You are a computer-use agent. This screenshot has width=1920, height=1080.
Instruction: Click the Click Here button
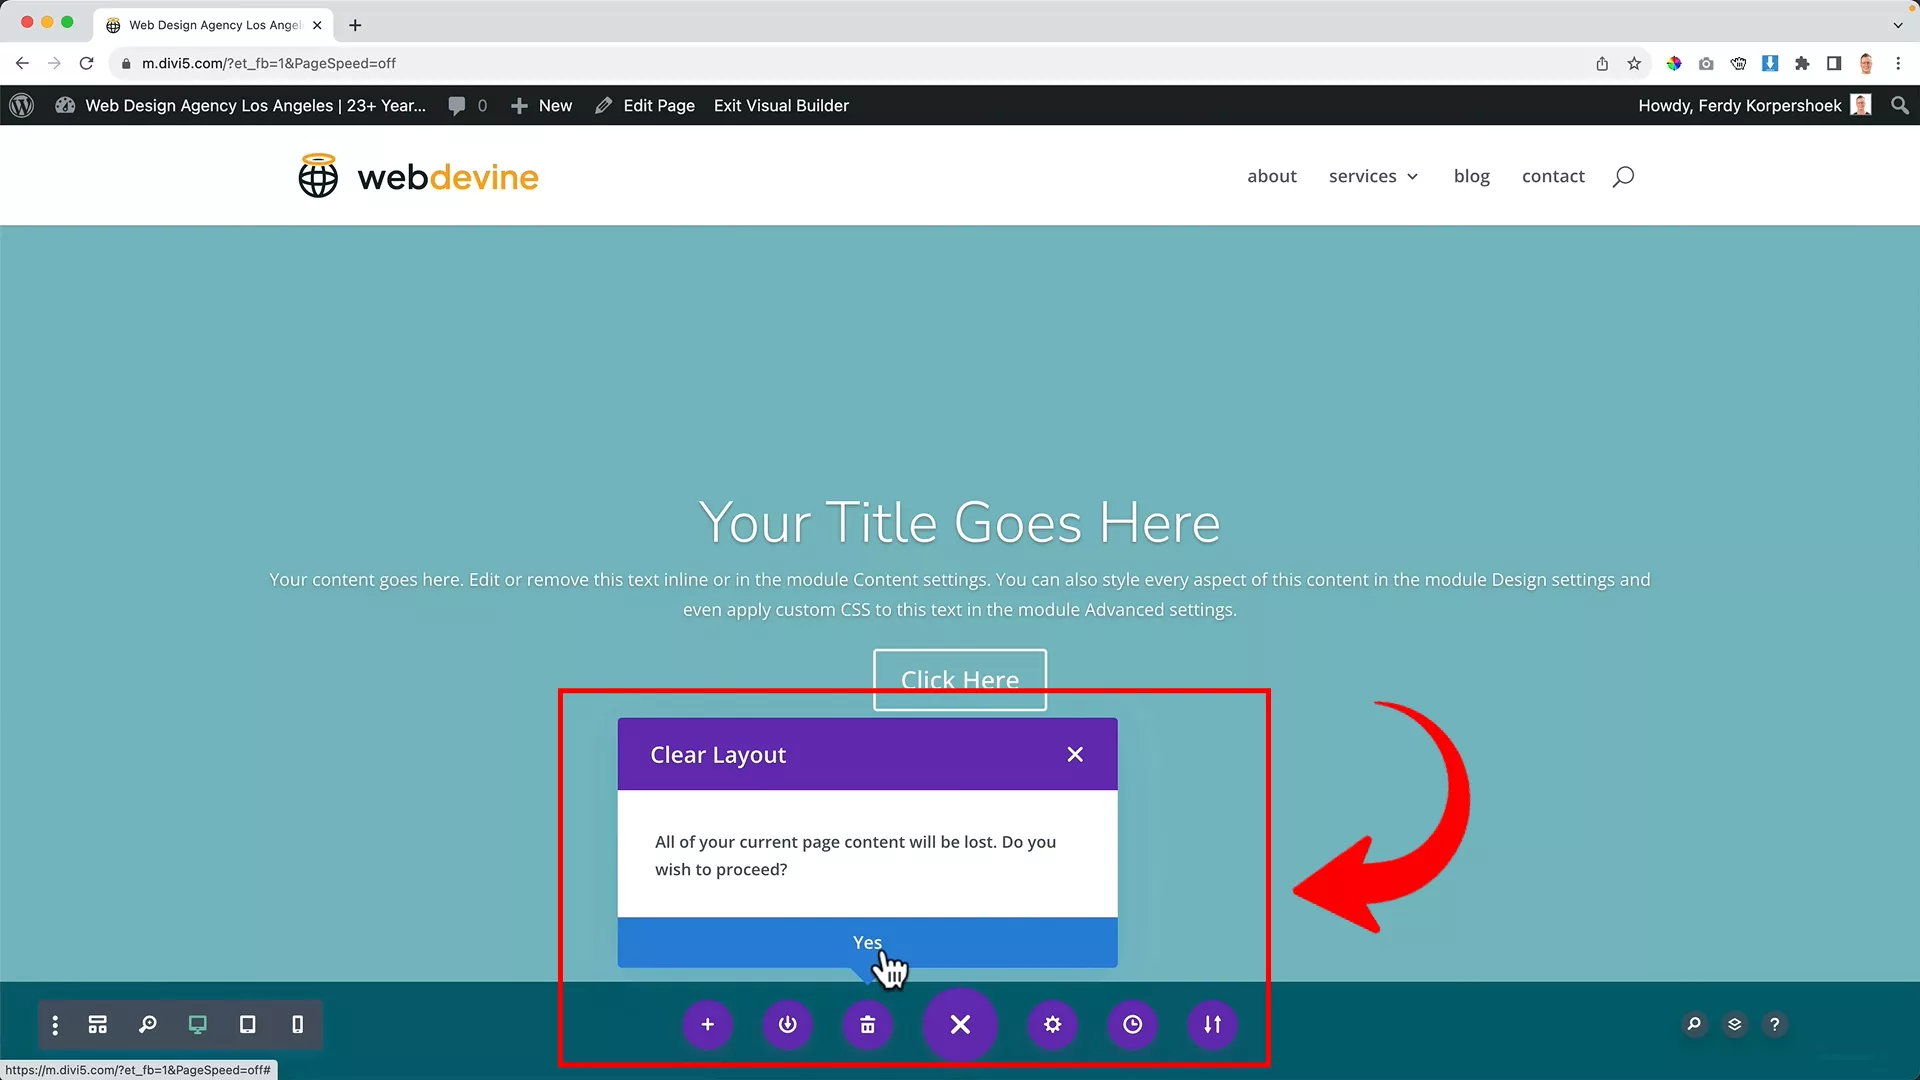pos(959,679)
